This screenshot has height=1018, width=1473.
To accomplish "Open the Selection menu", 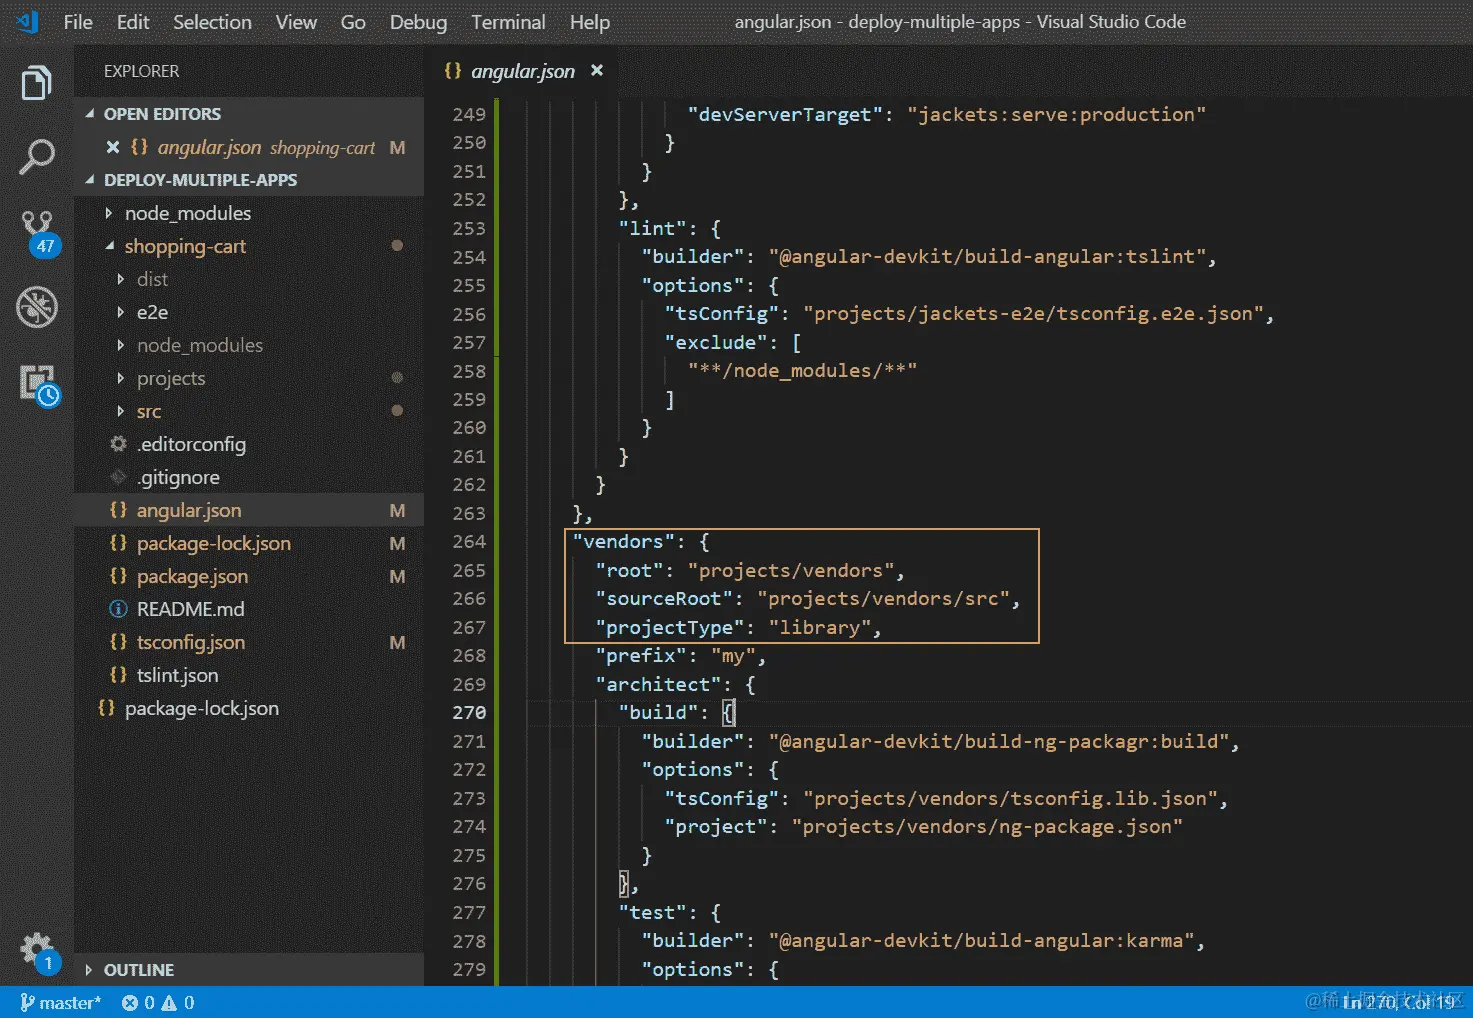I will point(212,22).
